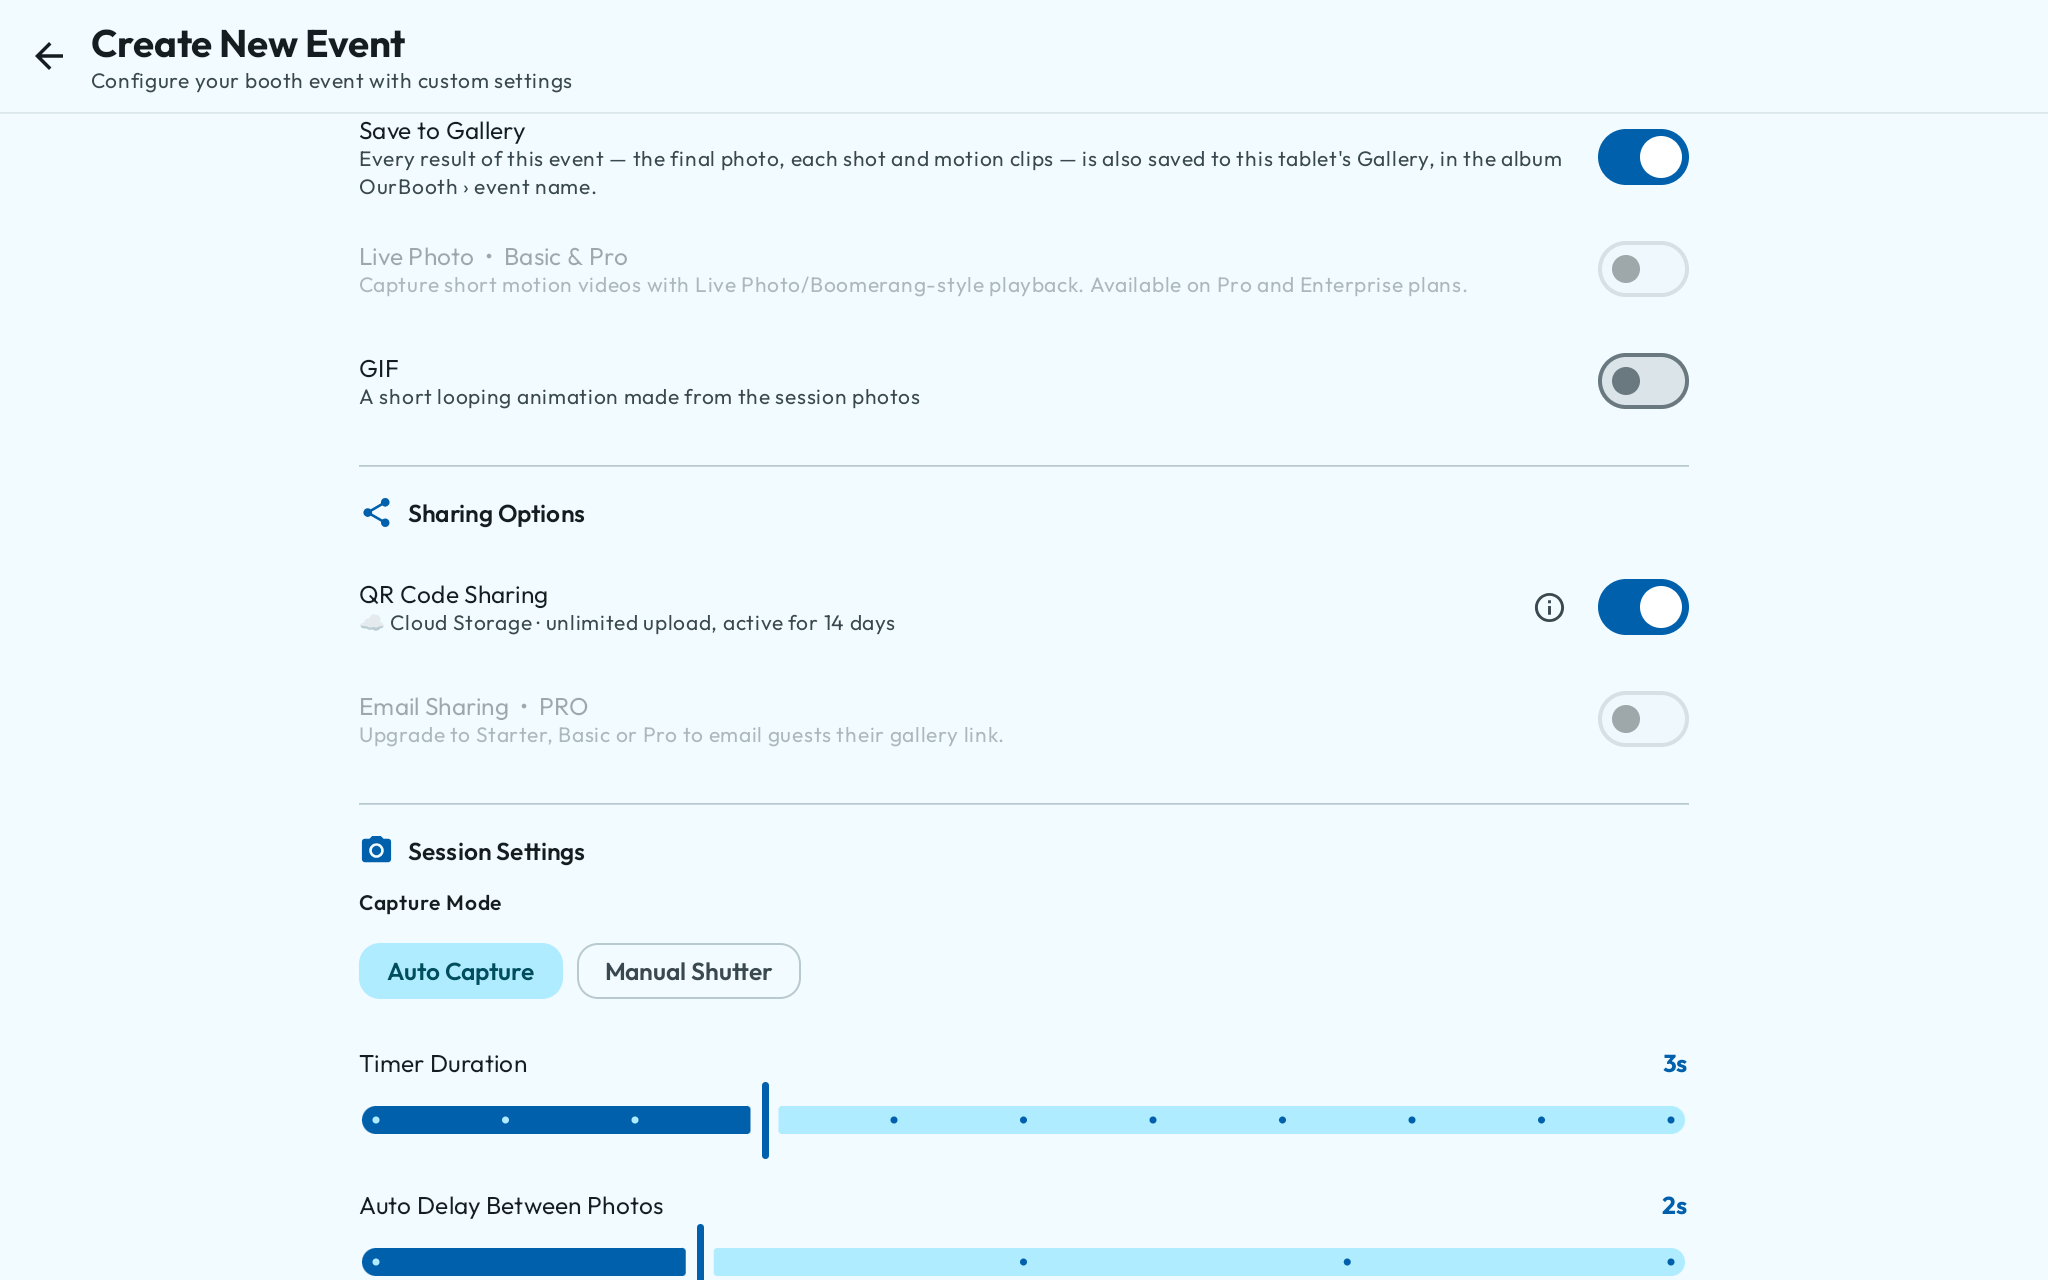Click the GIF label text
This screenshot has width=2048, height=1280.
click(379, 369)
